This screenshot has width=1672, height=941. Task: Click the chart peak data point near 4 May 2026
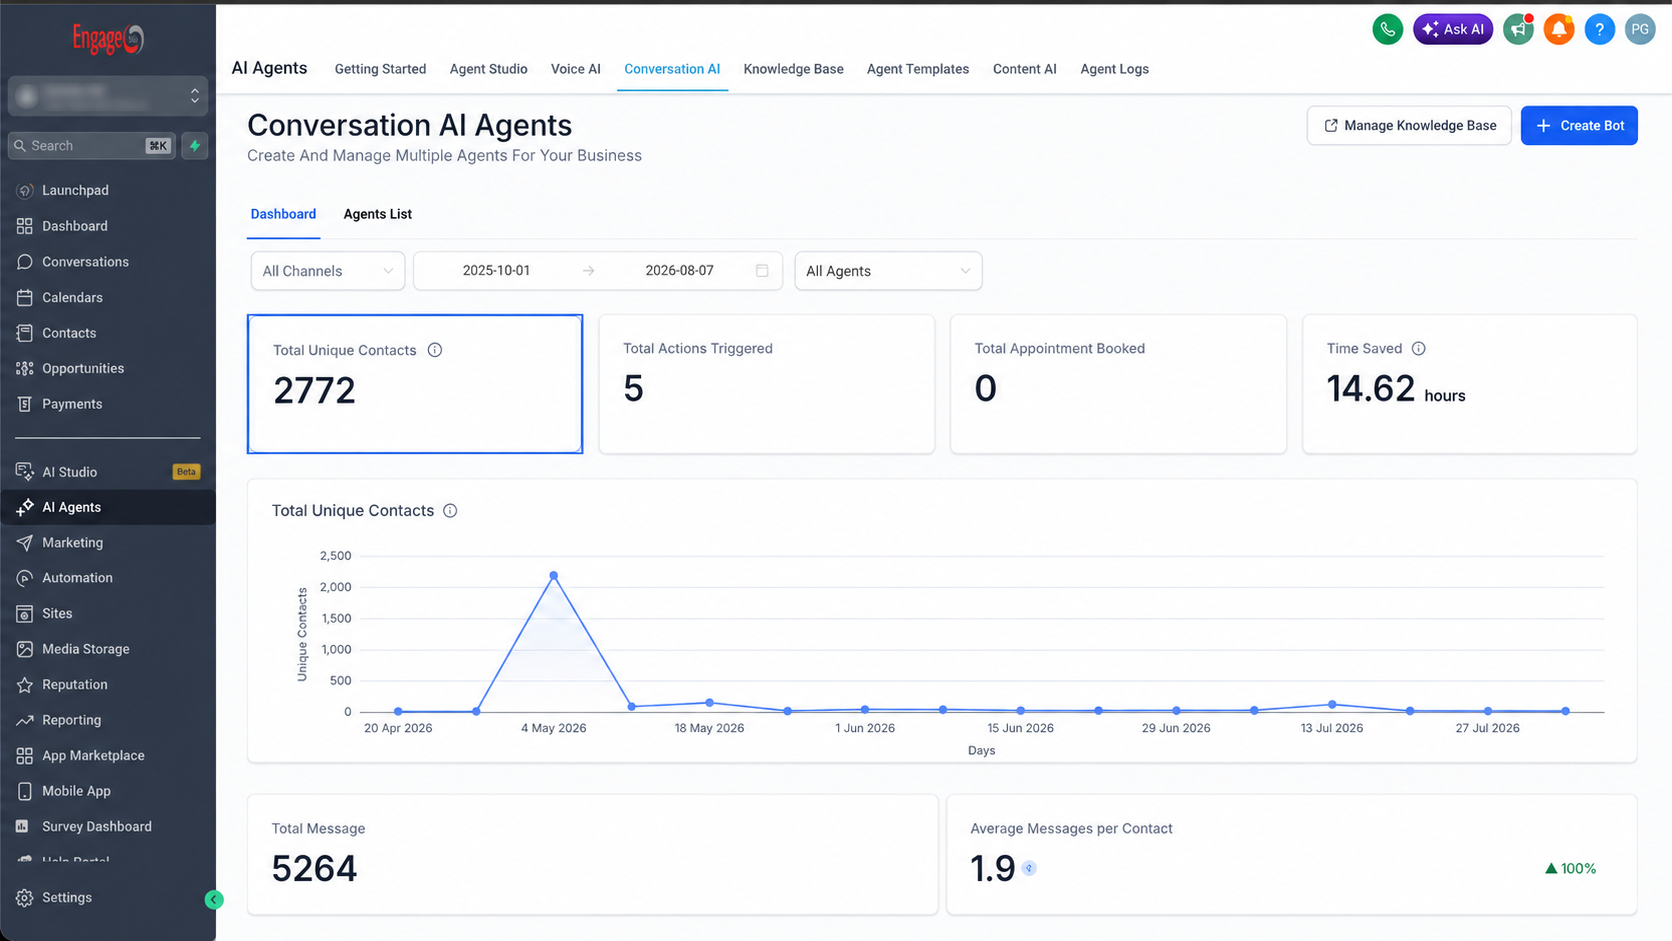tap(554, 575)
